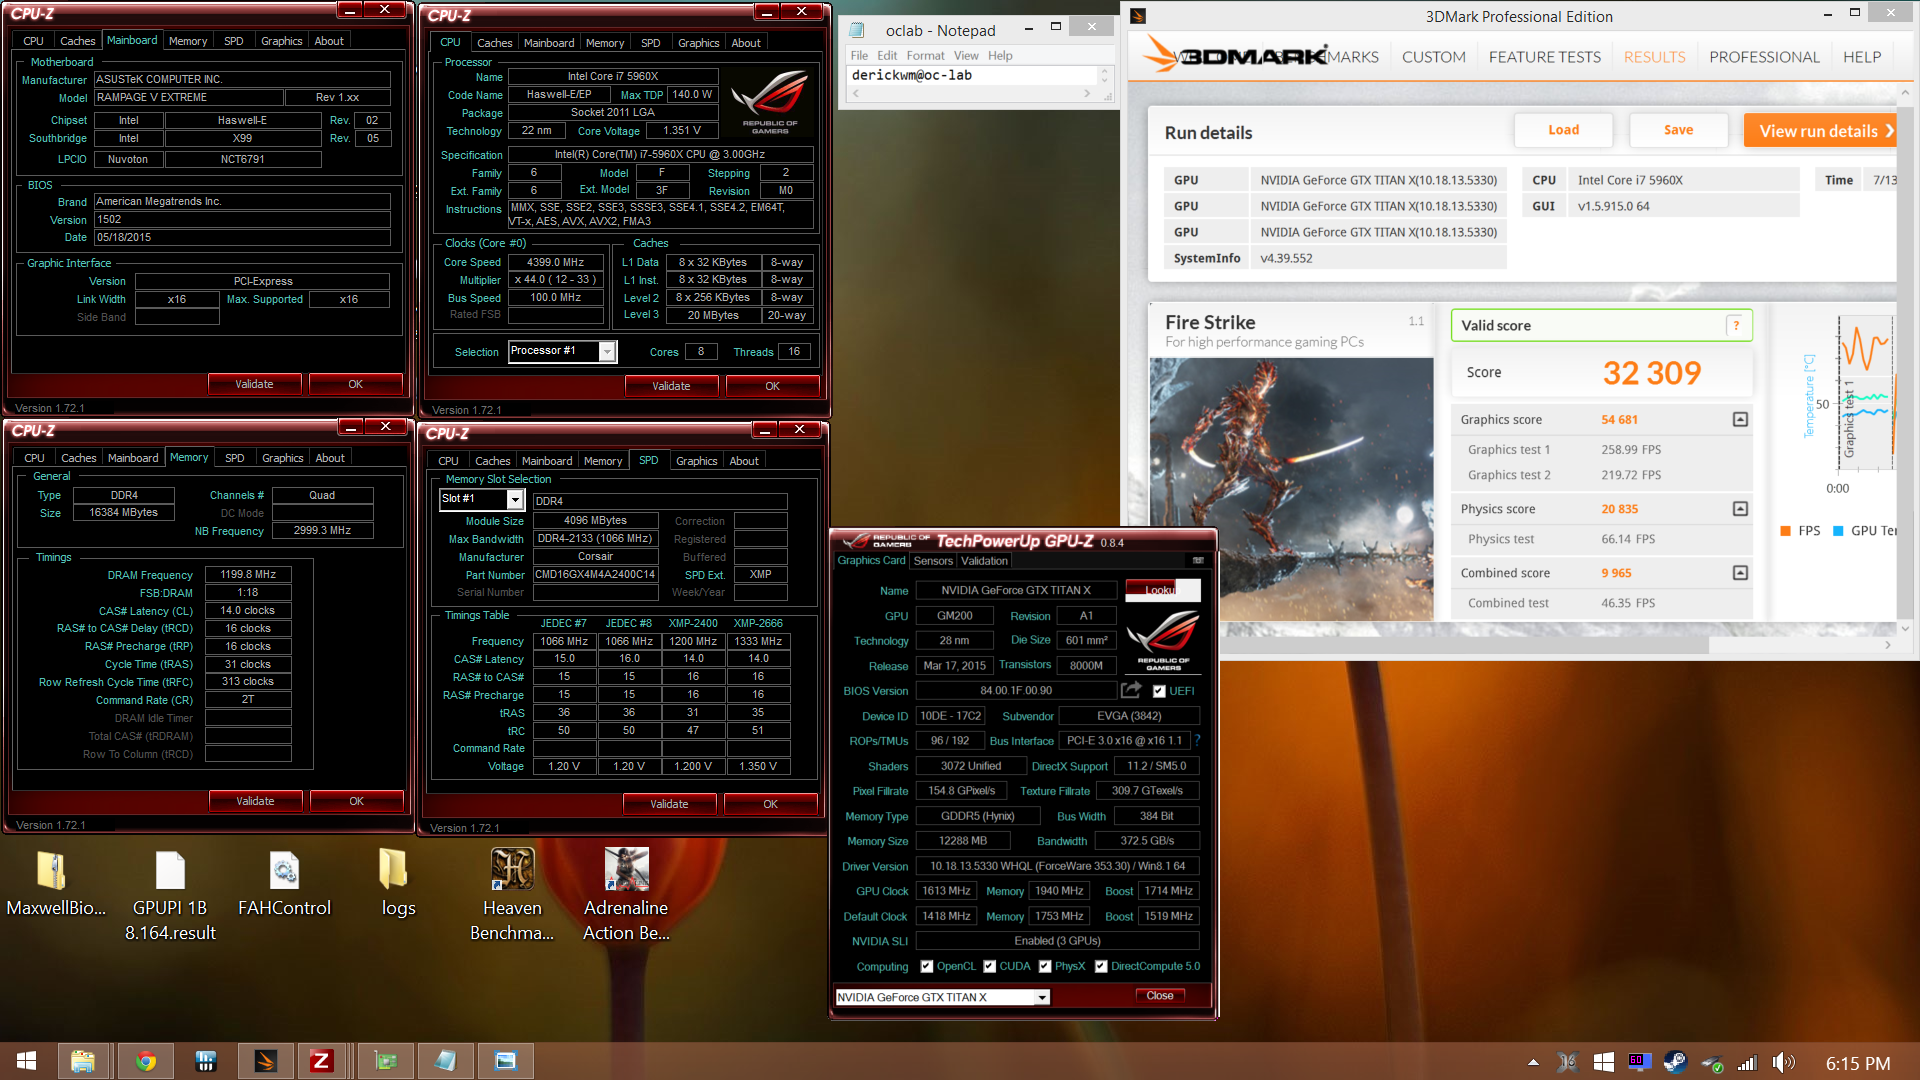Click the Windows flag tray icon

1603,1062
